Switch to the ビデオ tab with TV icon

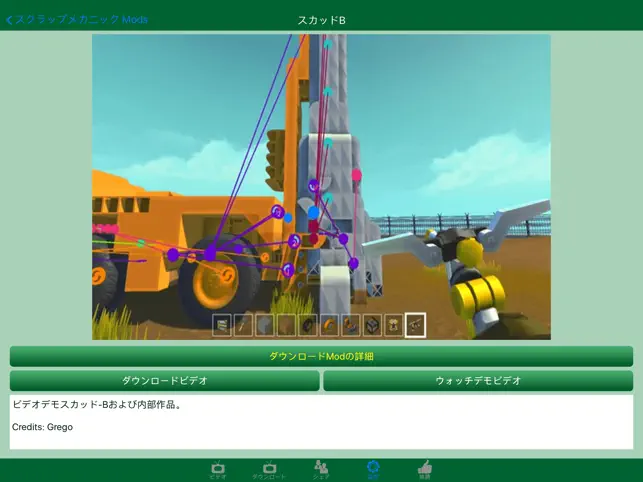point(218,470)
